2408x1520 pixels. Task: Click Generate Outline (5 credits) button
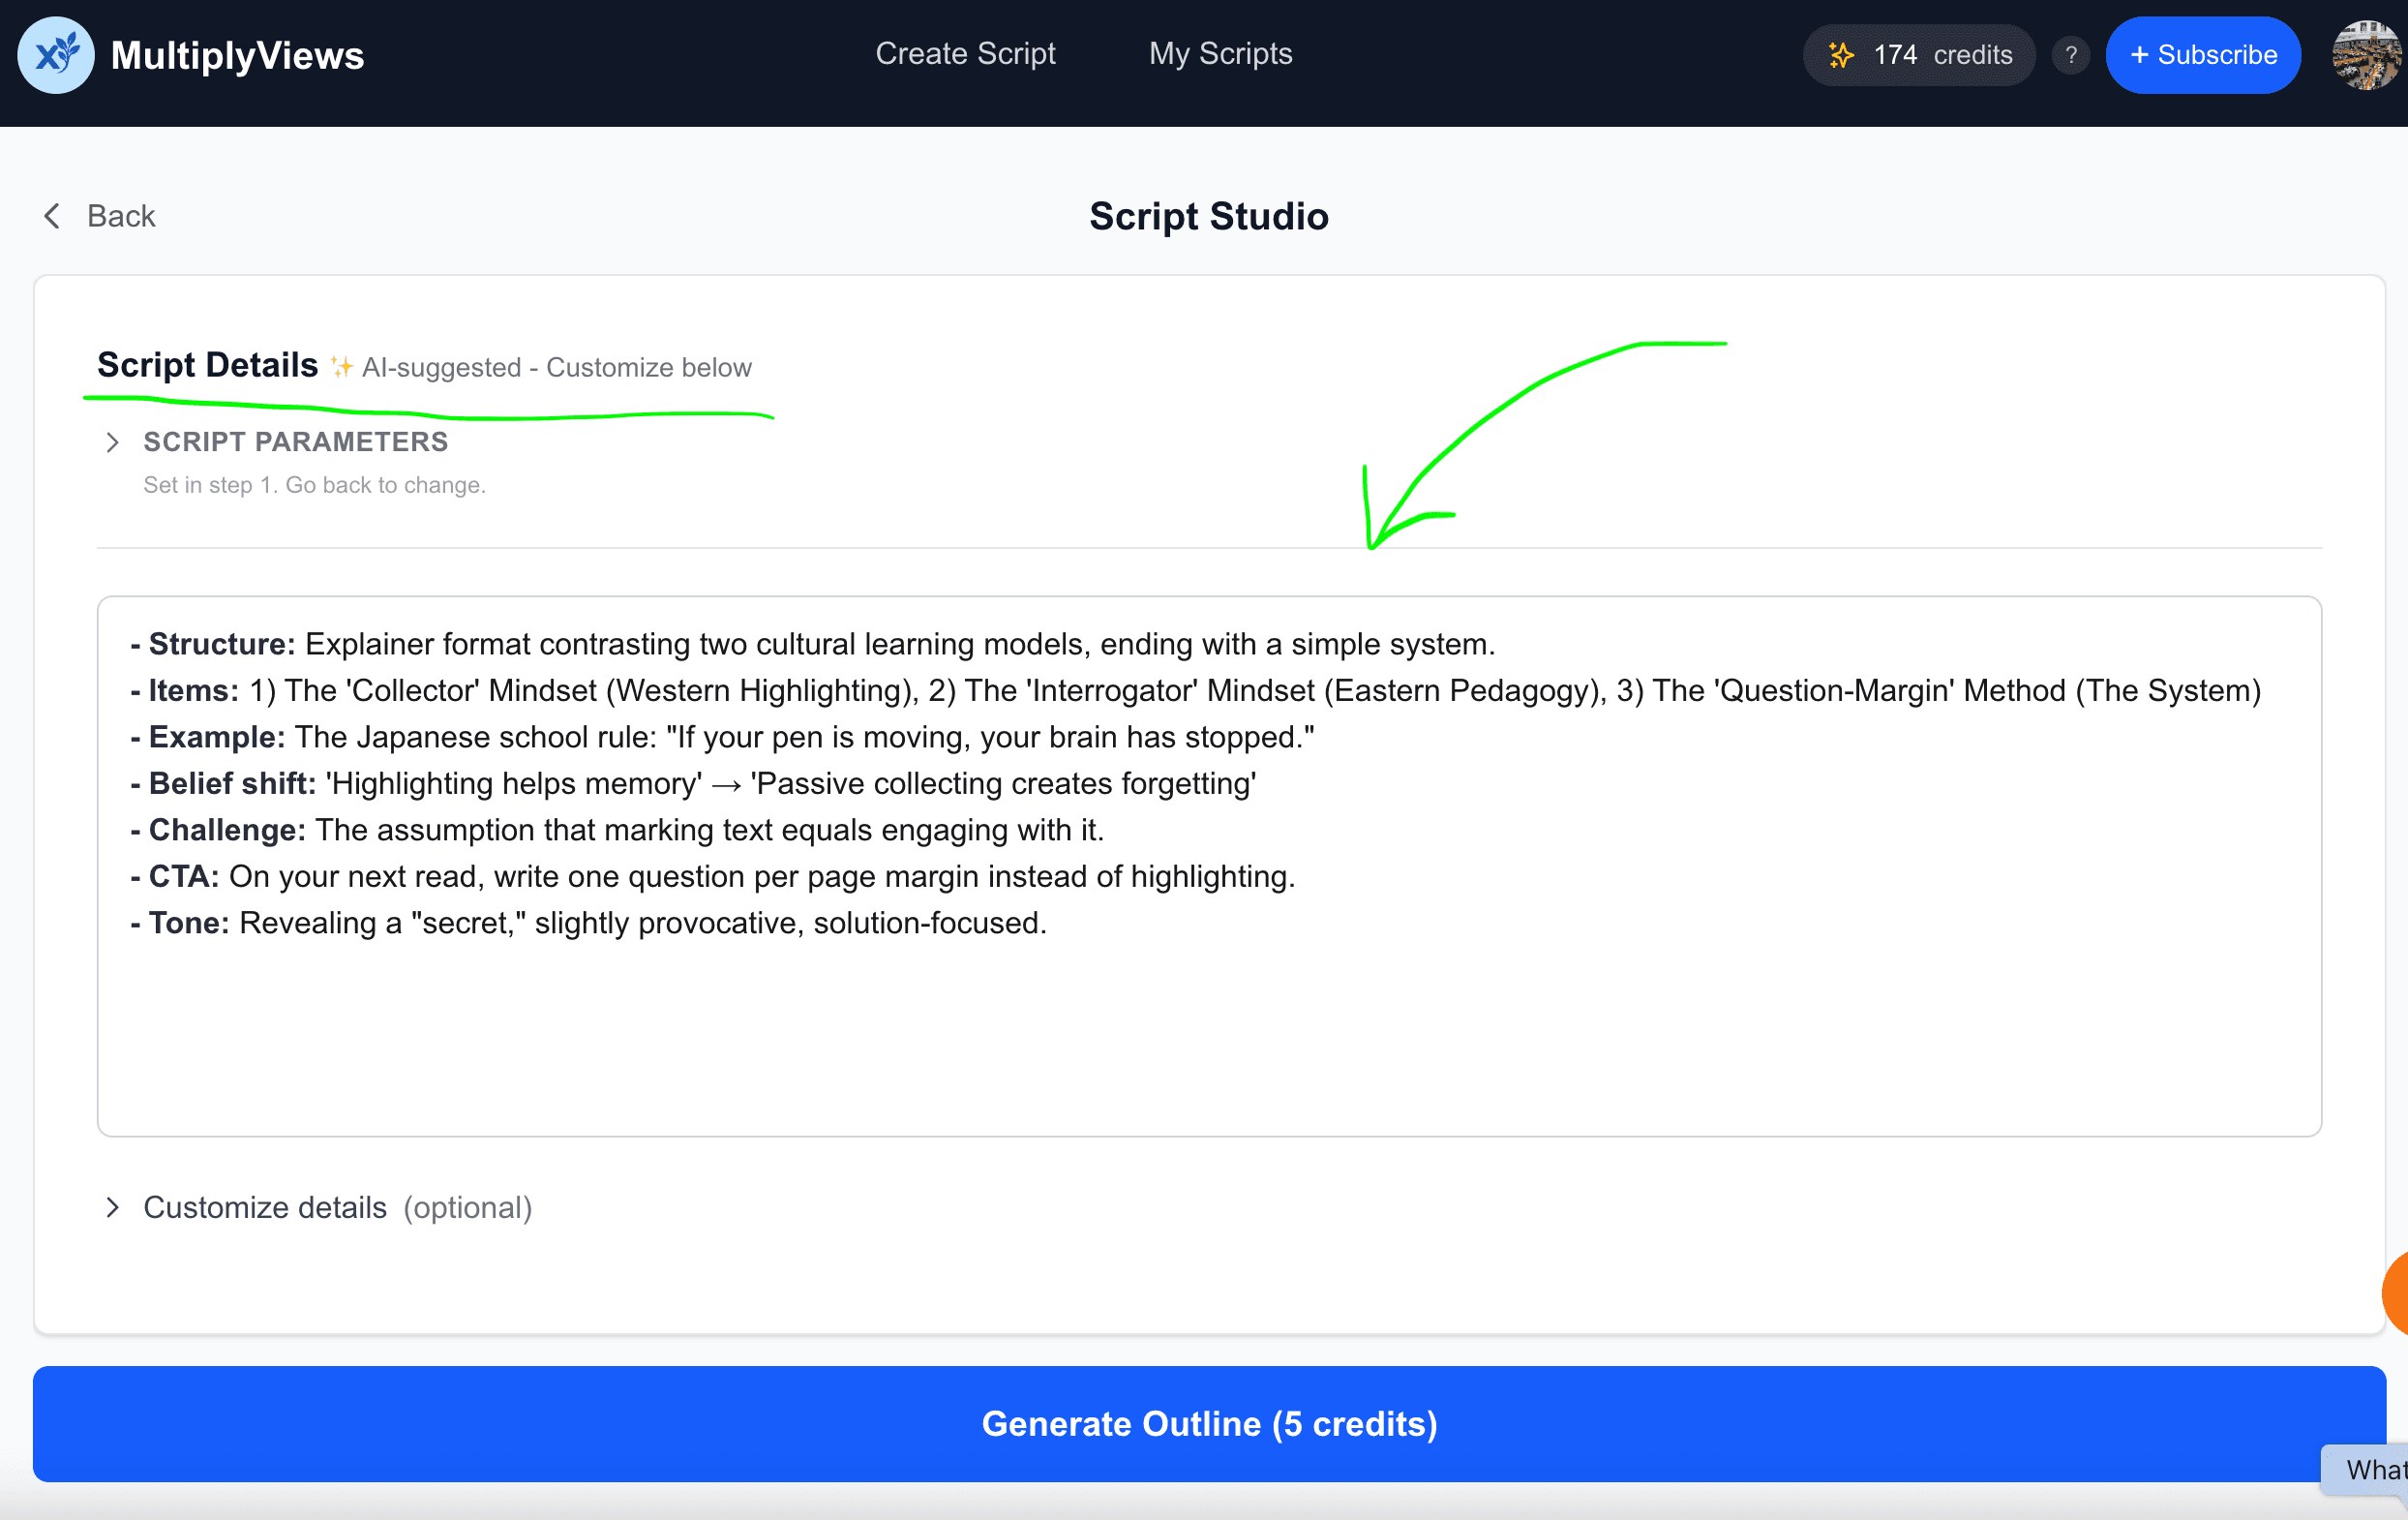[1209, 1423]
